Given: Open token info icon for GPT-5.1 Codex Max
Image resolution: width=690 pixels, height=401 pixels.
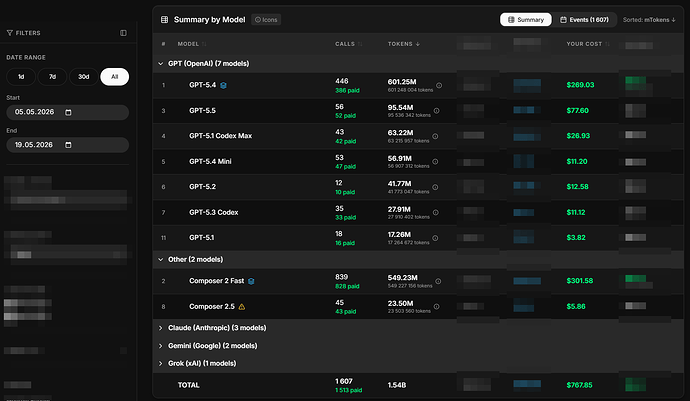Looking at the screenshot, I should pos(435,136).
